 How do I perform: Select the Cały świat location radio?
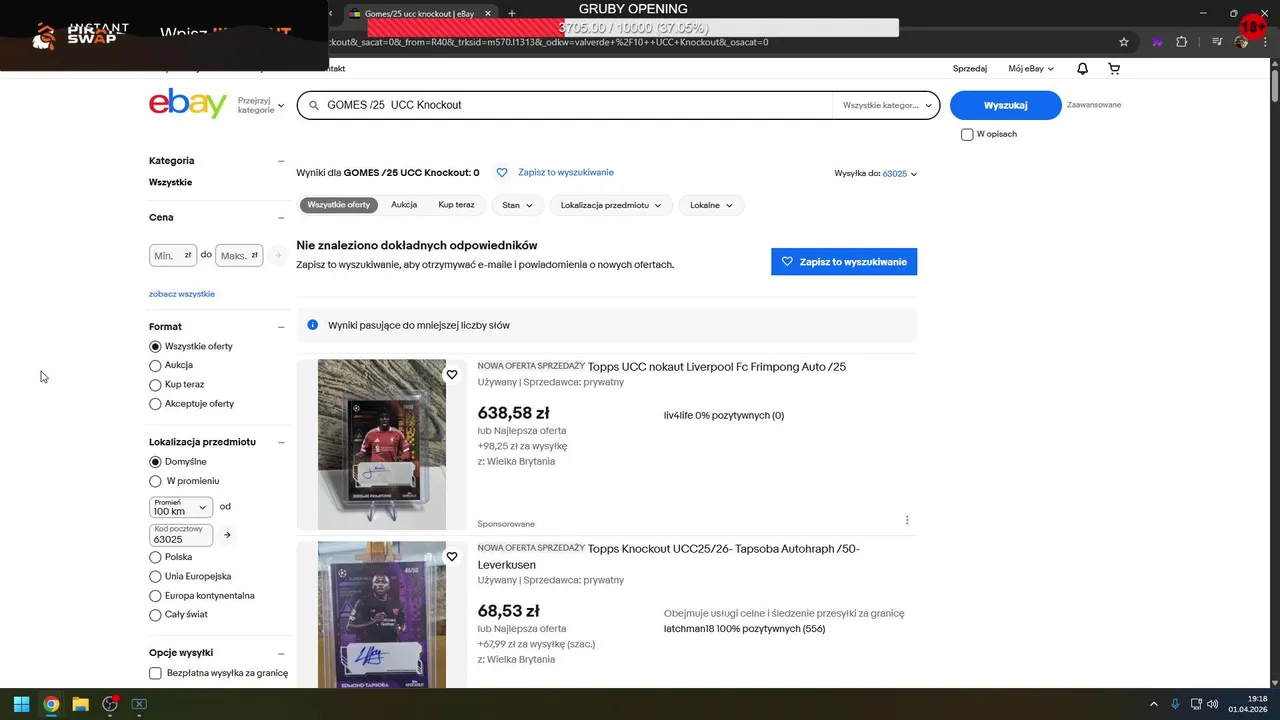tap(155, 615)
